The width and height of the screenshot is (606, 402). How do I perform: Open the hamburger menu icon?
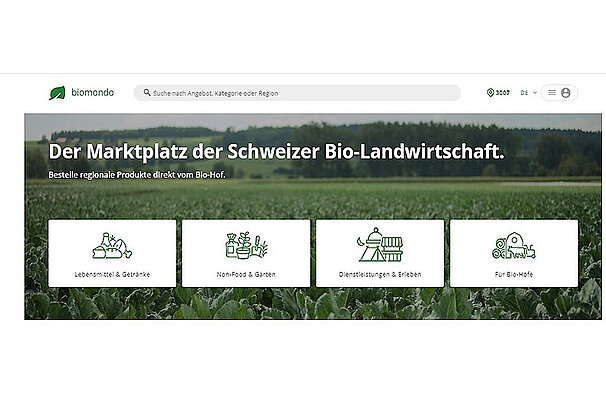click(x=552, y=93)
